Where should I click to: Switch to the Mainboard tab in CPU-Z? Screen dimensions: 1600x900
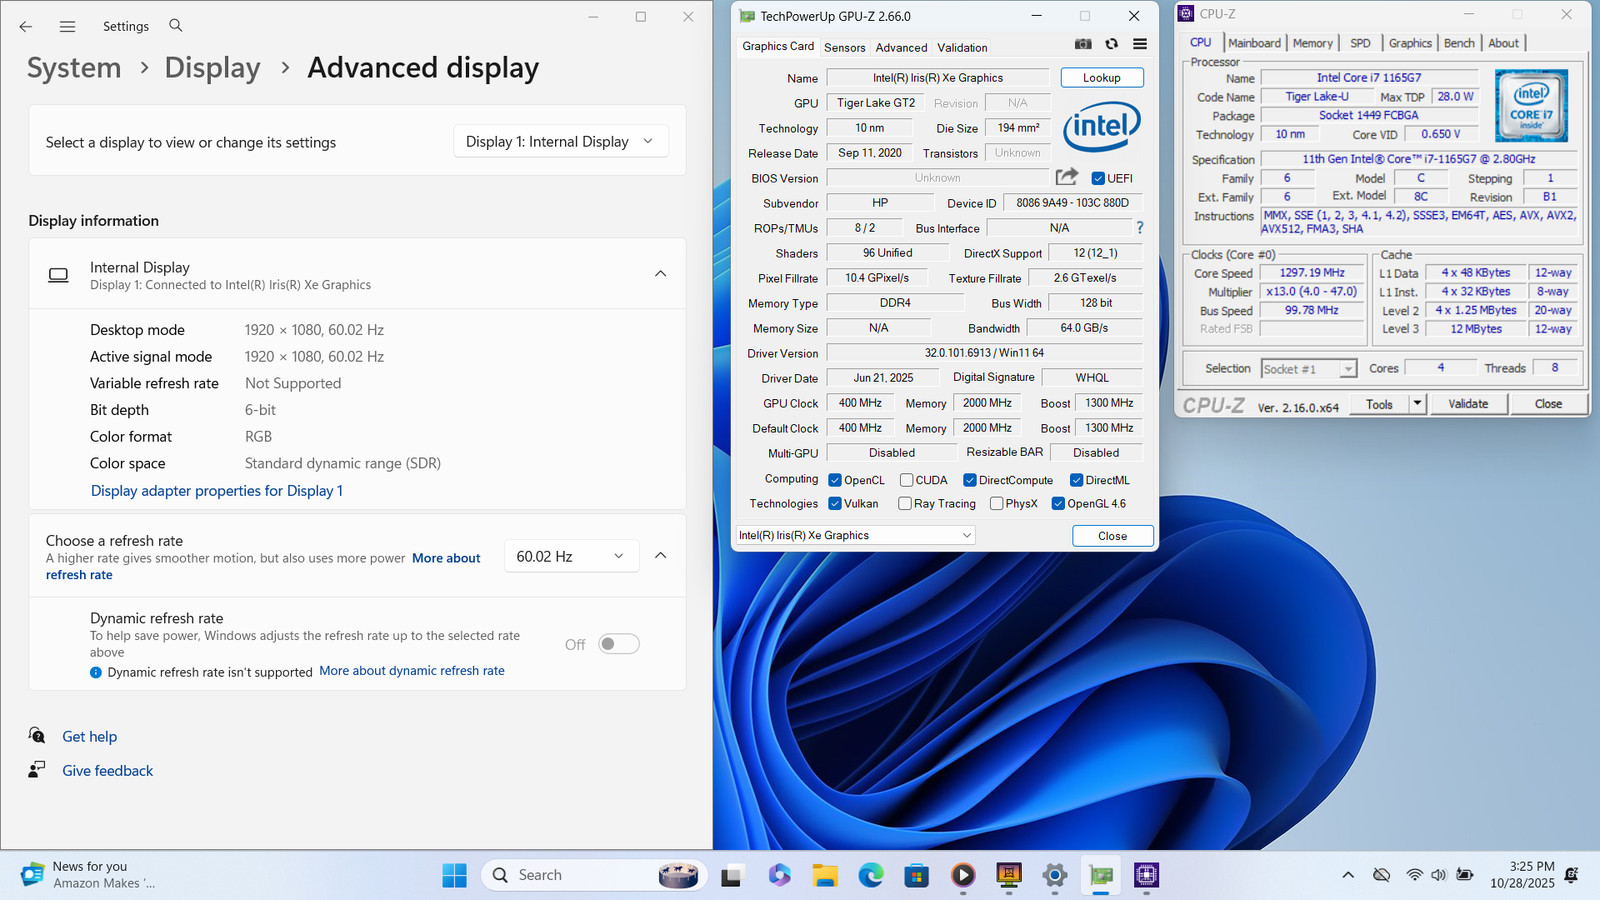point(1254,43)
